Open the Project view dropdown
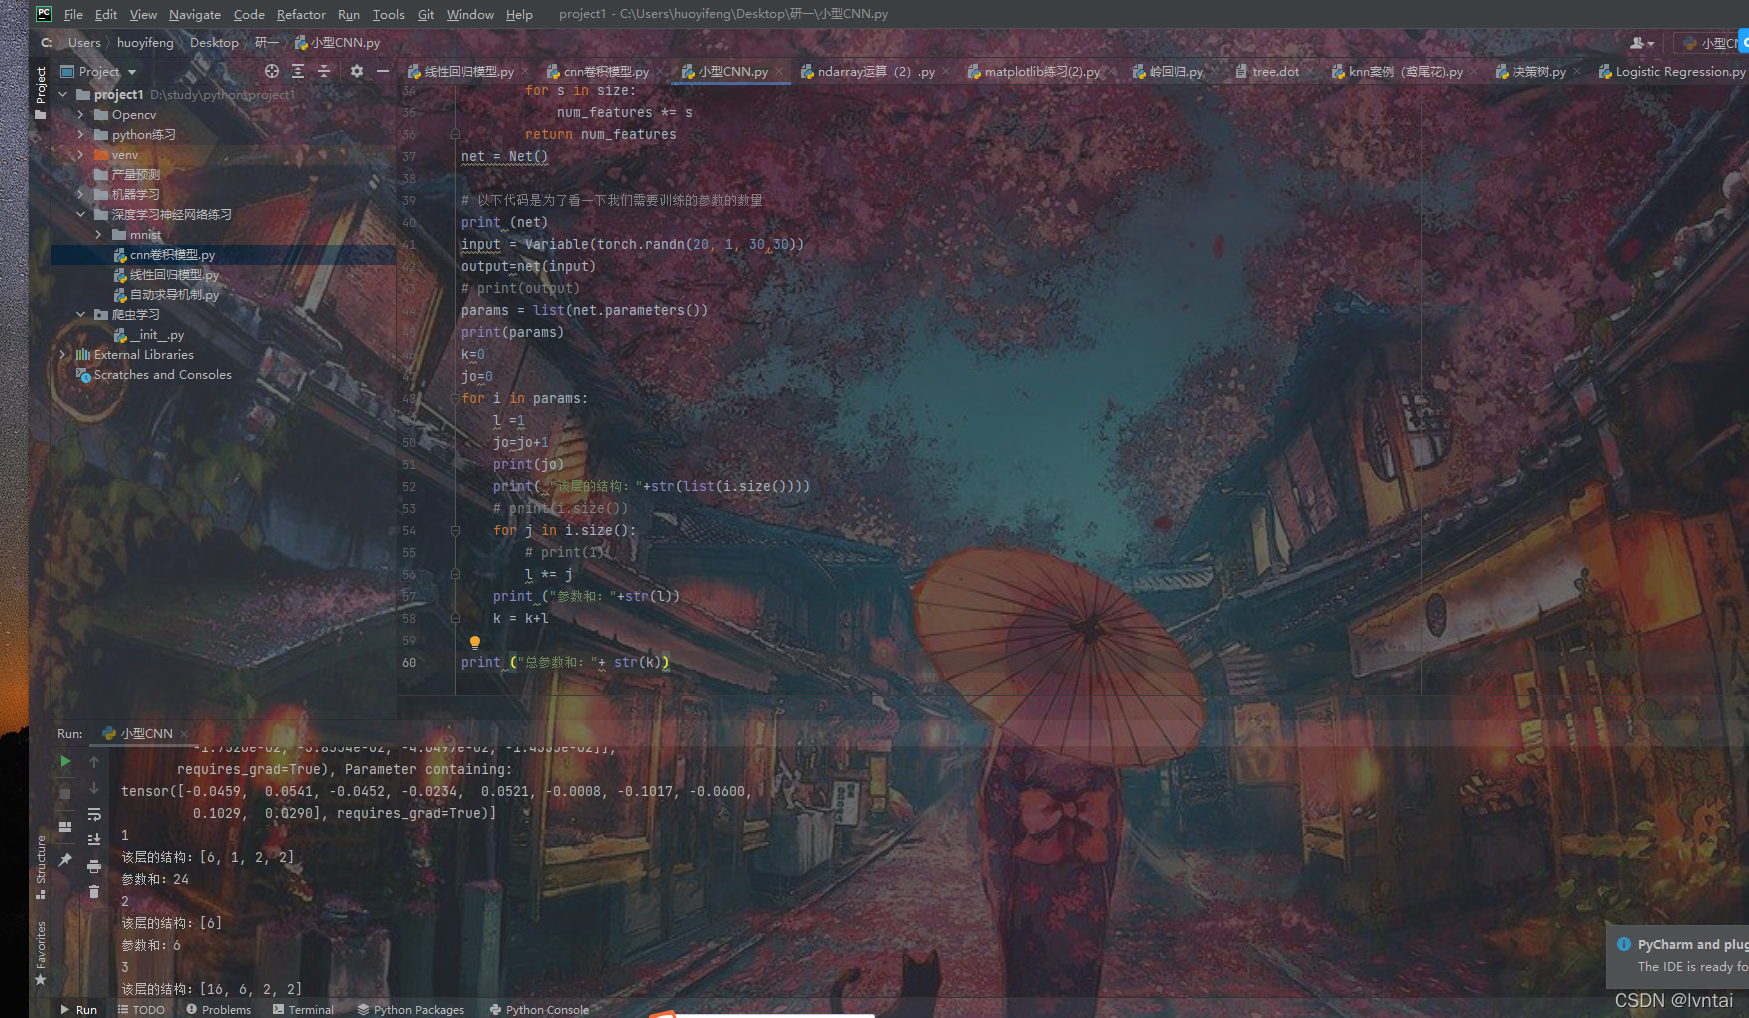This screenshot has height=1018, width=1749. coord(98,72)
